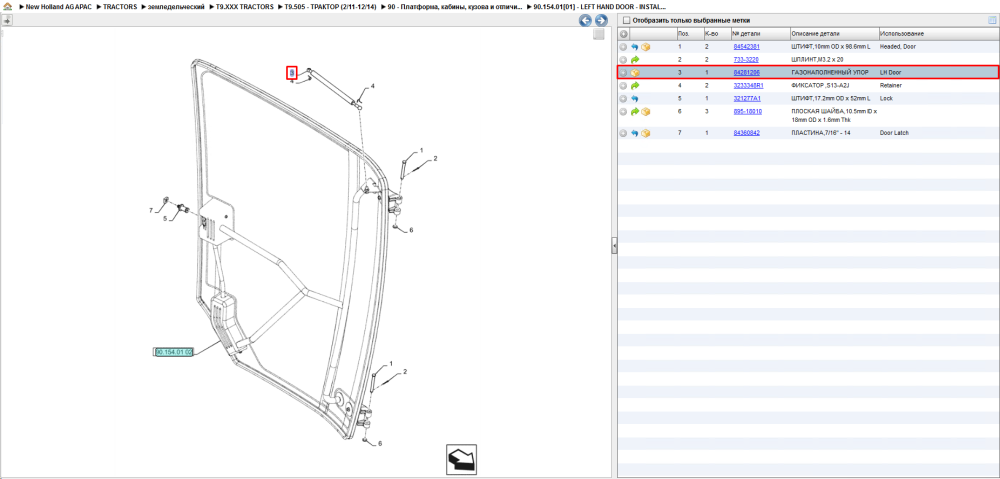This screenshot has height=479, width=1000.
Task: Click callout 6 below the upper hinge
Action: tap(411, 230)
